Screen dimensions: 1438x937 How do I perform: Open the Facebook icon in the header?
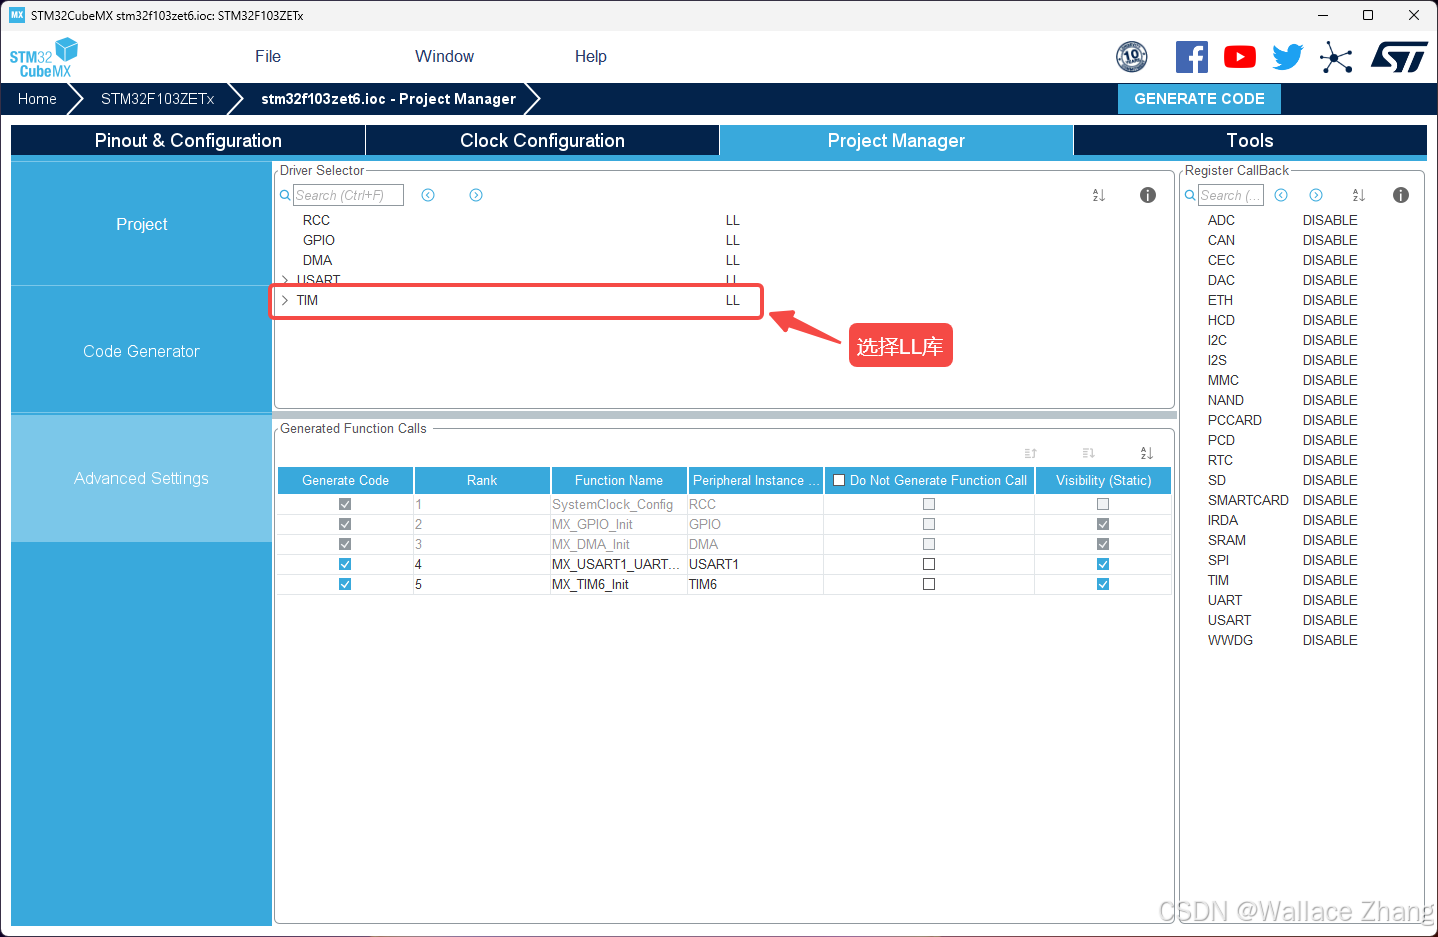[1191, 57]
